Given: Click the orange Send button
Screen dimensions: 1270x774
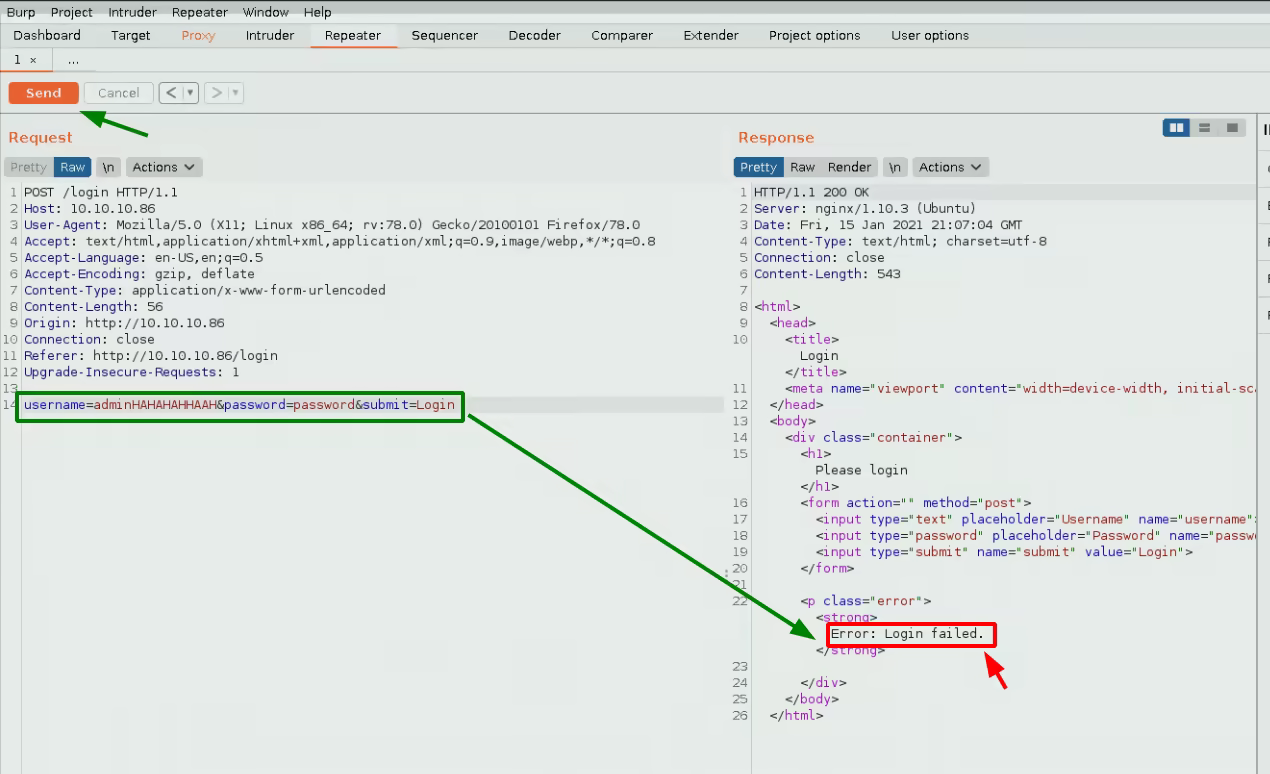Looking at the screenshot, I should [x=44, y=93].
